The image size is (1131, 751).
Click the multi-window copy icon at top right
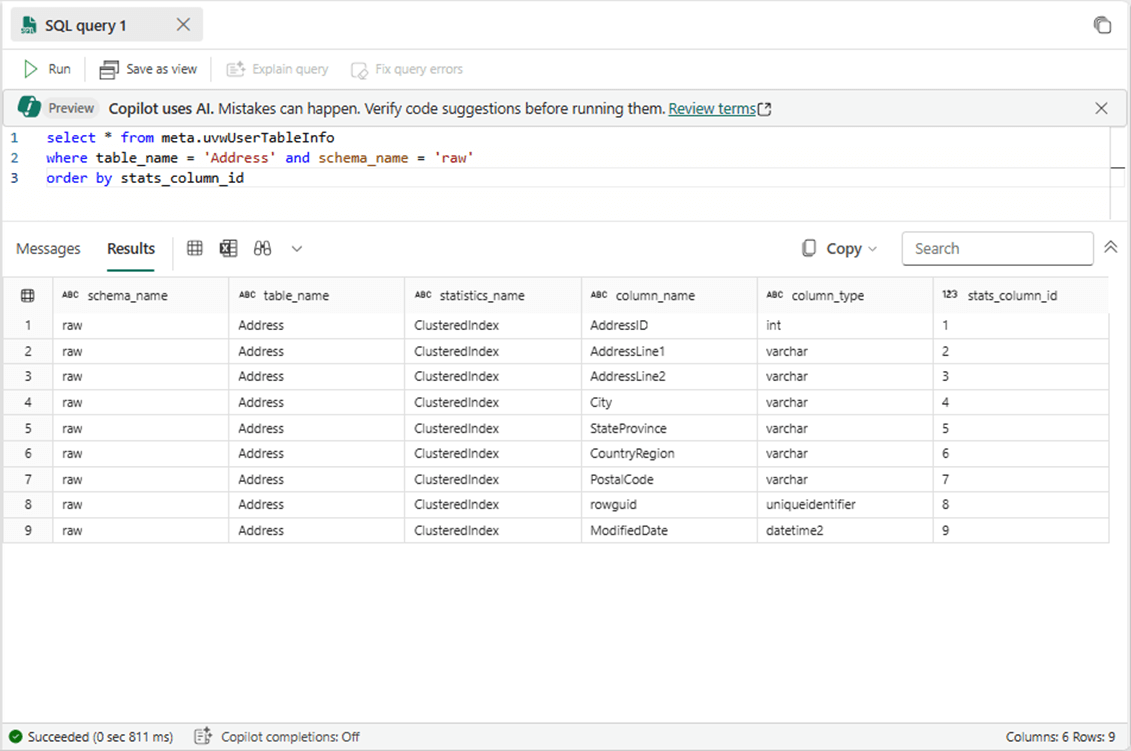(x=1102, y=25)
